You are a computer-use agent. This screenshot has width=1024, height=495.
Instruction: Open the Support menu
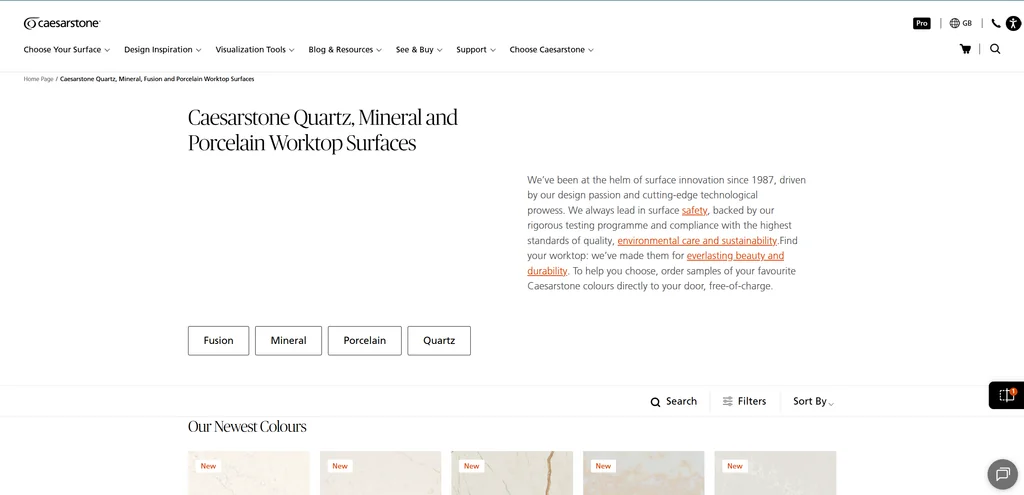(475, 49)
